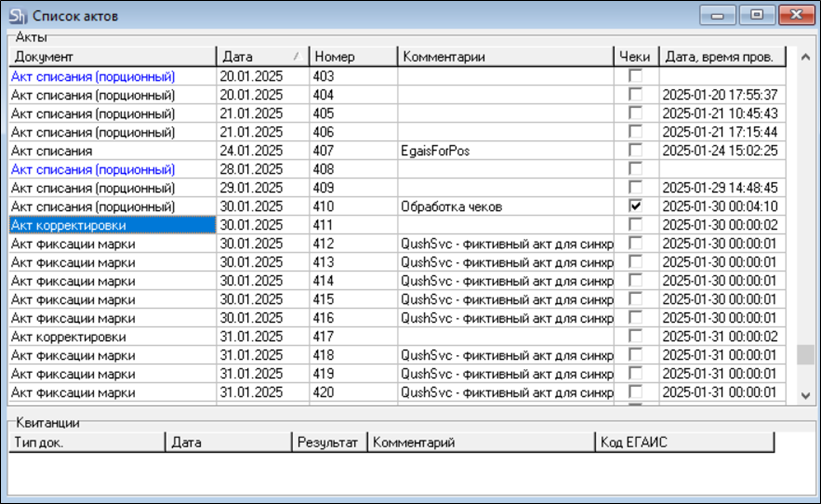
Task: Uncheck the Чеки checkbox for act 410
Action: pyautogui.click(x=635, y=207)
